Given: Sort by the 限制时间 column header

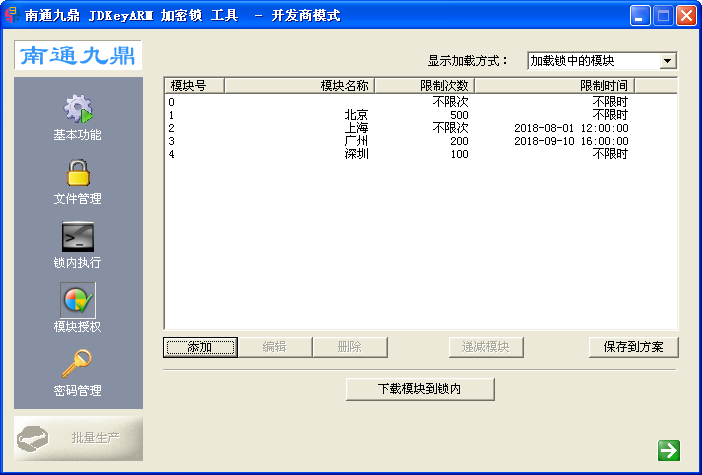Looking at the screenshot, I should click(555, 85).
